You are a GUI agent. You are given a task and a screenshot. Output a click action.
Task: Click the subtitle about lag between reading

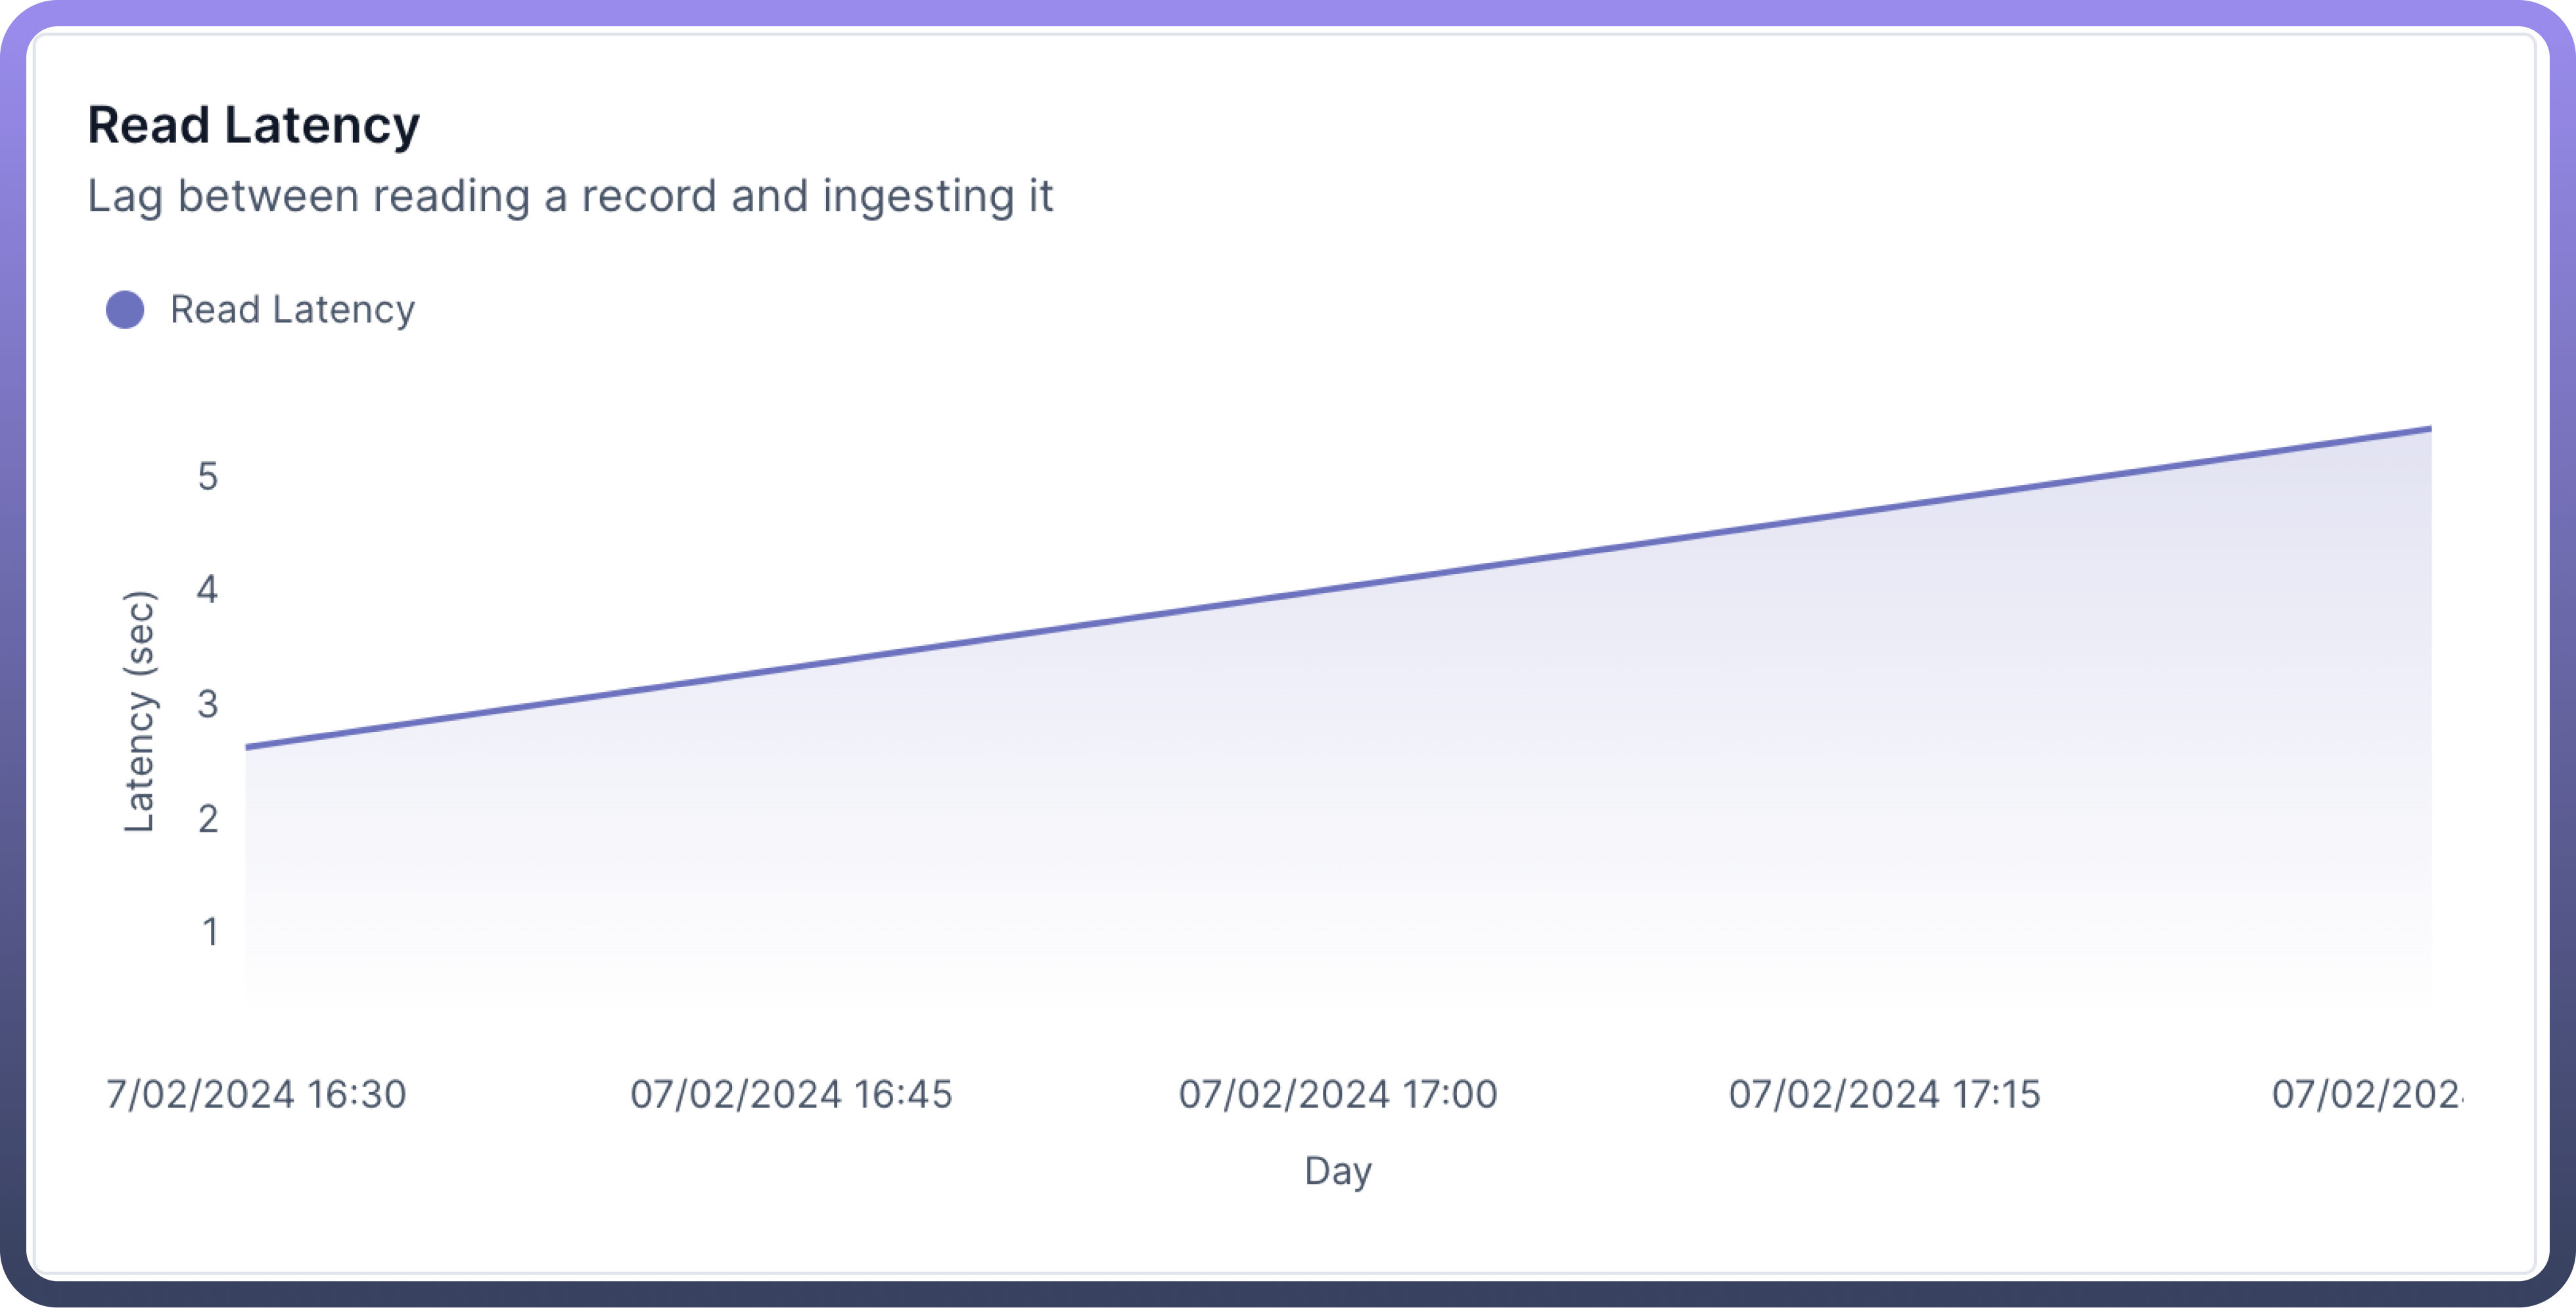tap(570, 196)
